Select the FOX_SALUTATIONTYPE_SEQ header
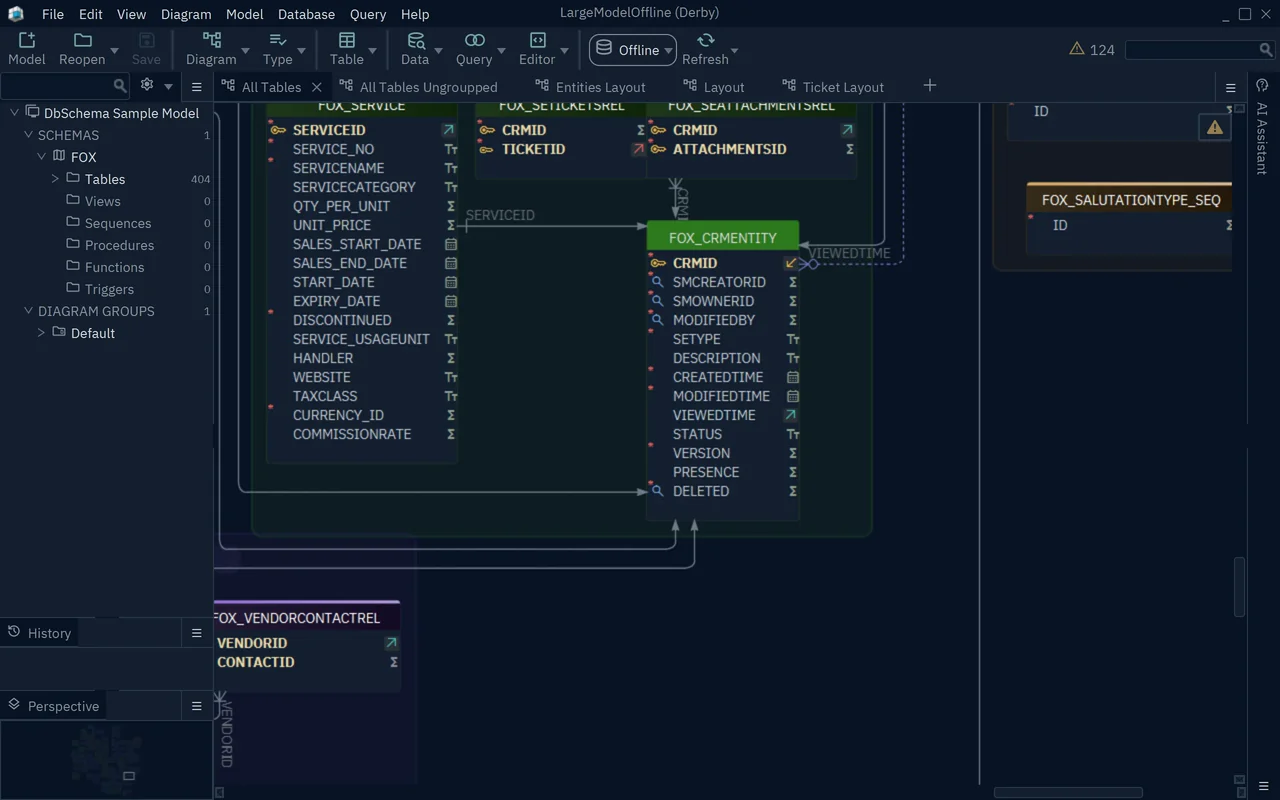 (1131, 200)
